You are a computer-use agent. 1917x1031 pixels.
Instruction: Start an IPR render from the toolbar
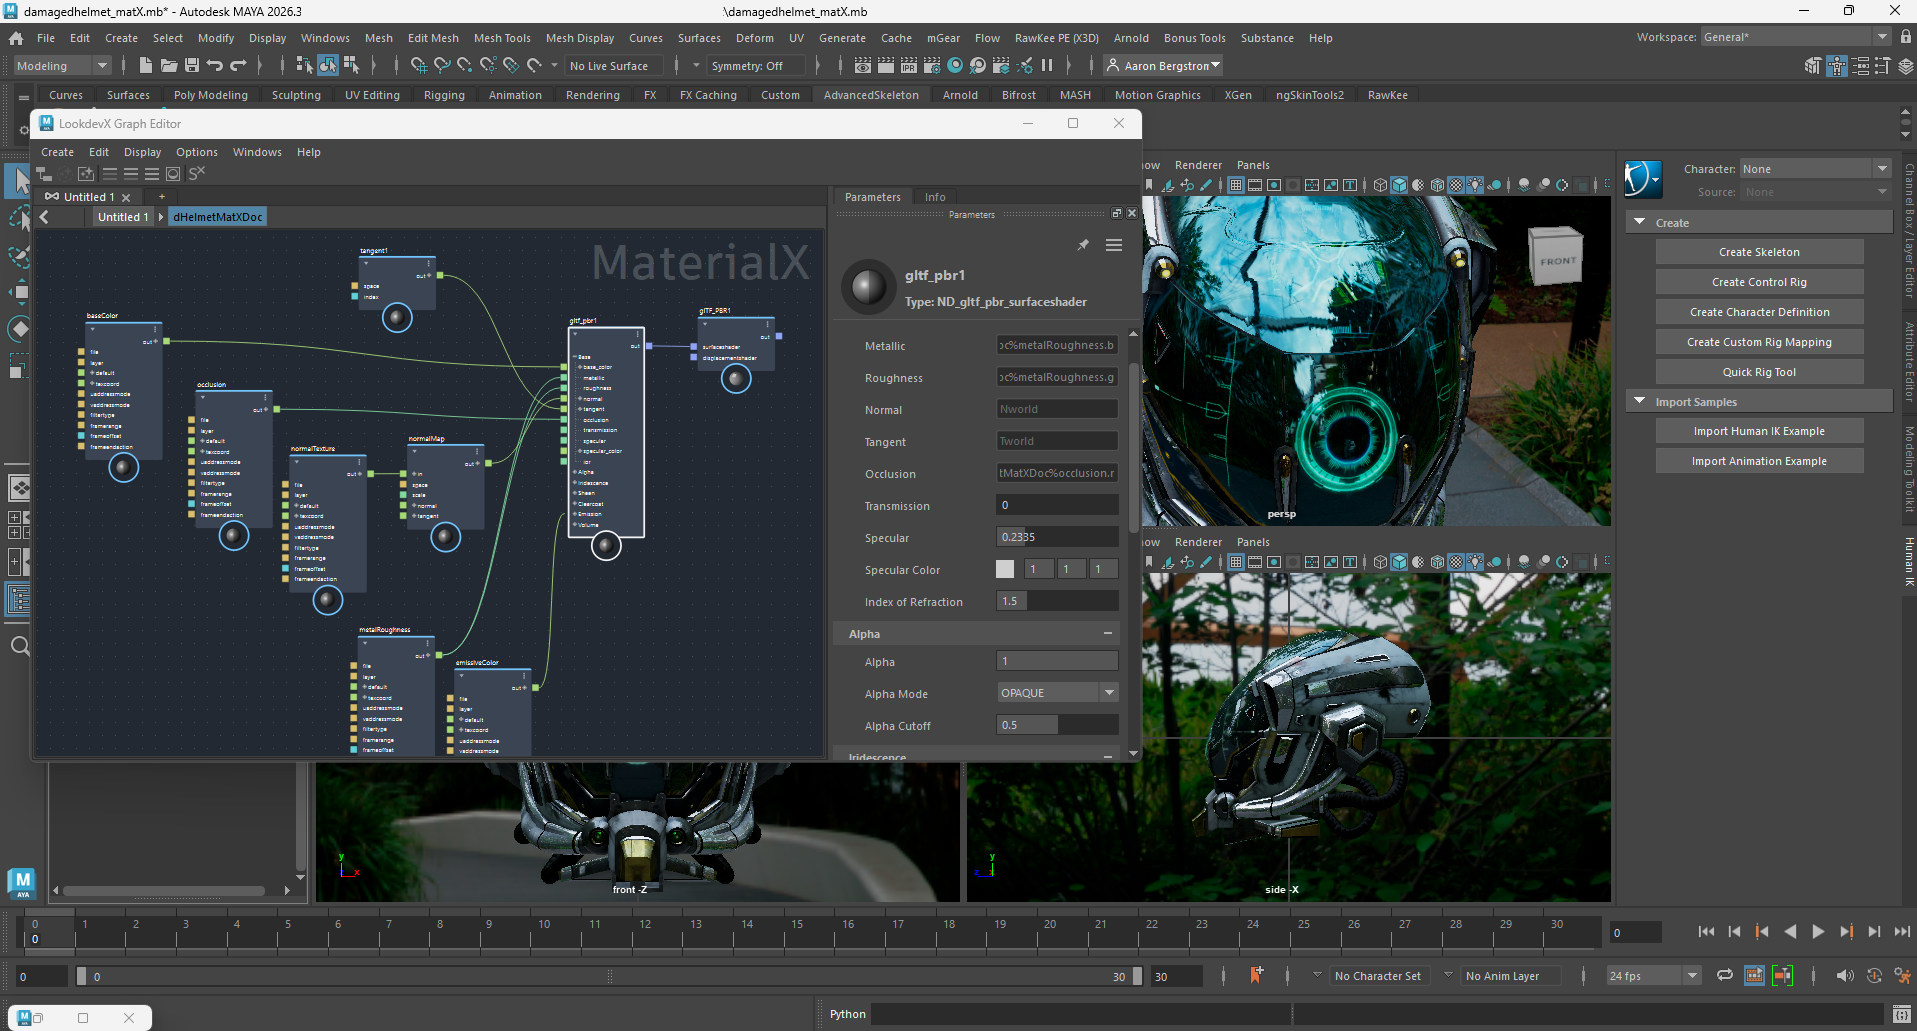tap(908, 65)
